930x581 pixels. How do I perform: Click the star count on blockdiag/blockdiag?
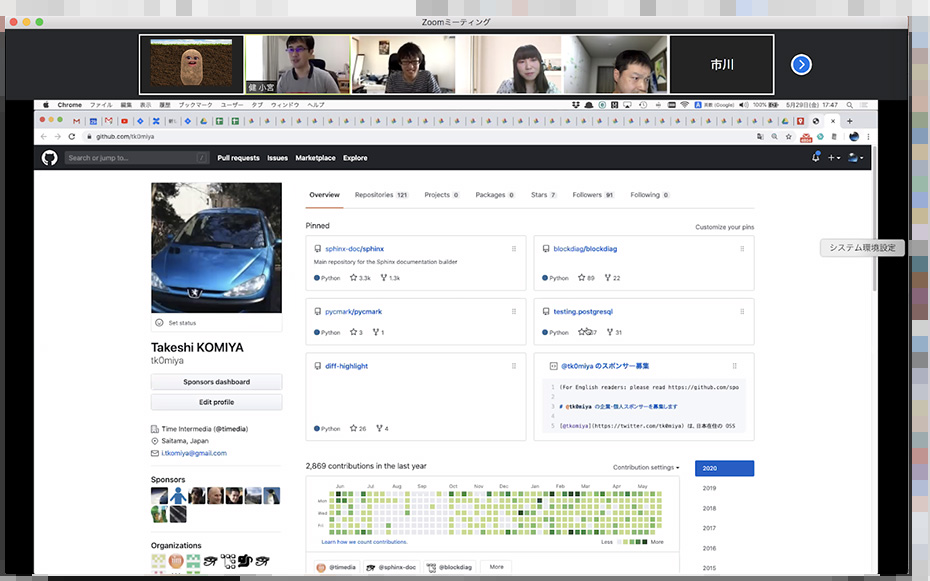[x=586, y=277]
